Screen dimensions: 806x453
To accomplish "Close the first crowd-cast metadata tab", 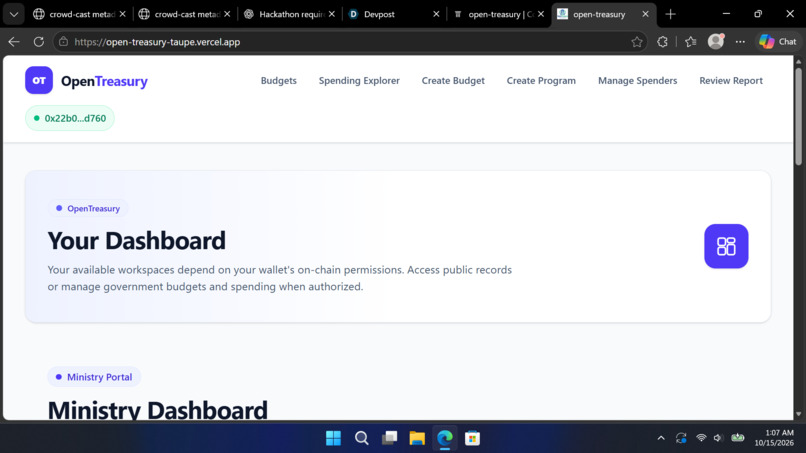I will (x=122, y=14).
